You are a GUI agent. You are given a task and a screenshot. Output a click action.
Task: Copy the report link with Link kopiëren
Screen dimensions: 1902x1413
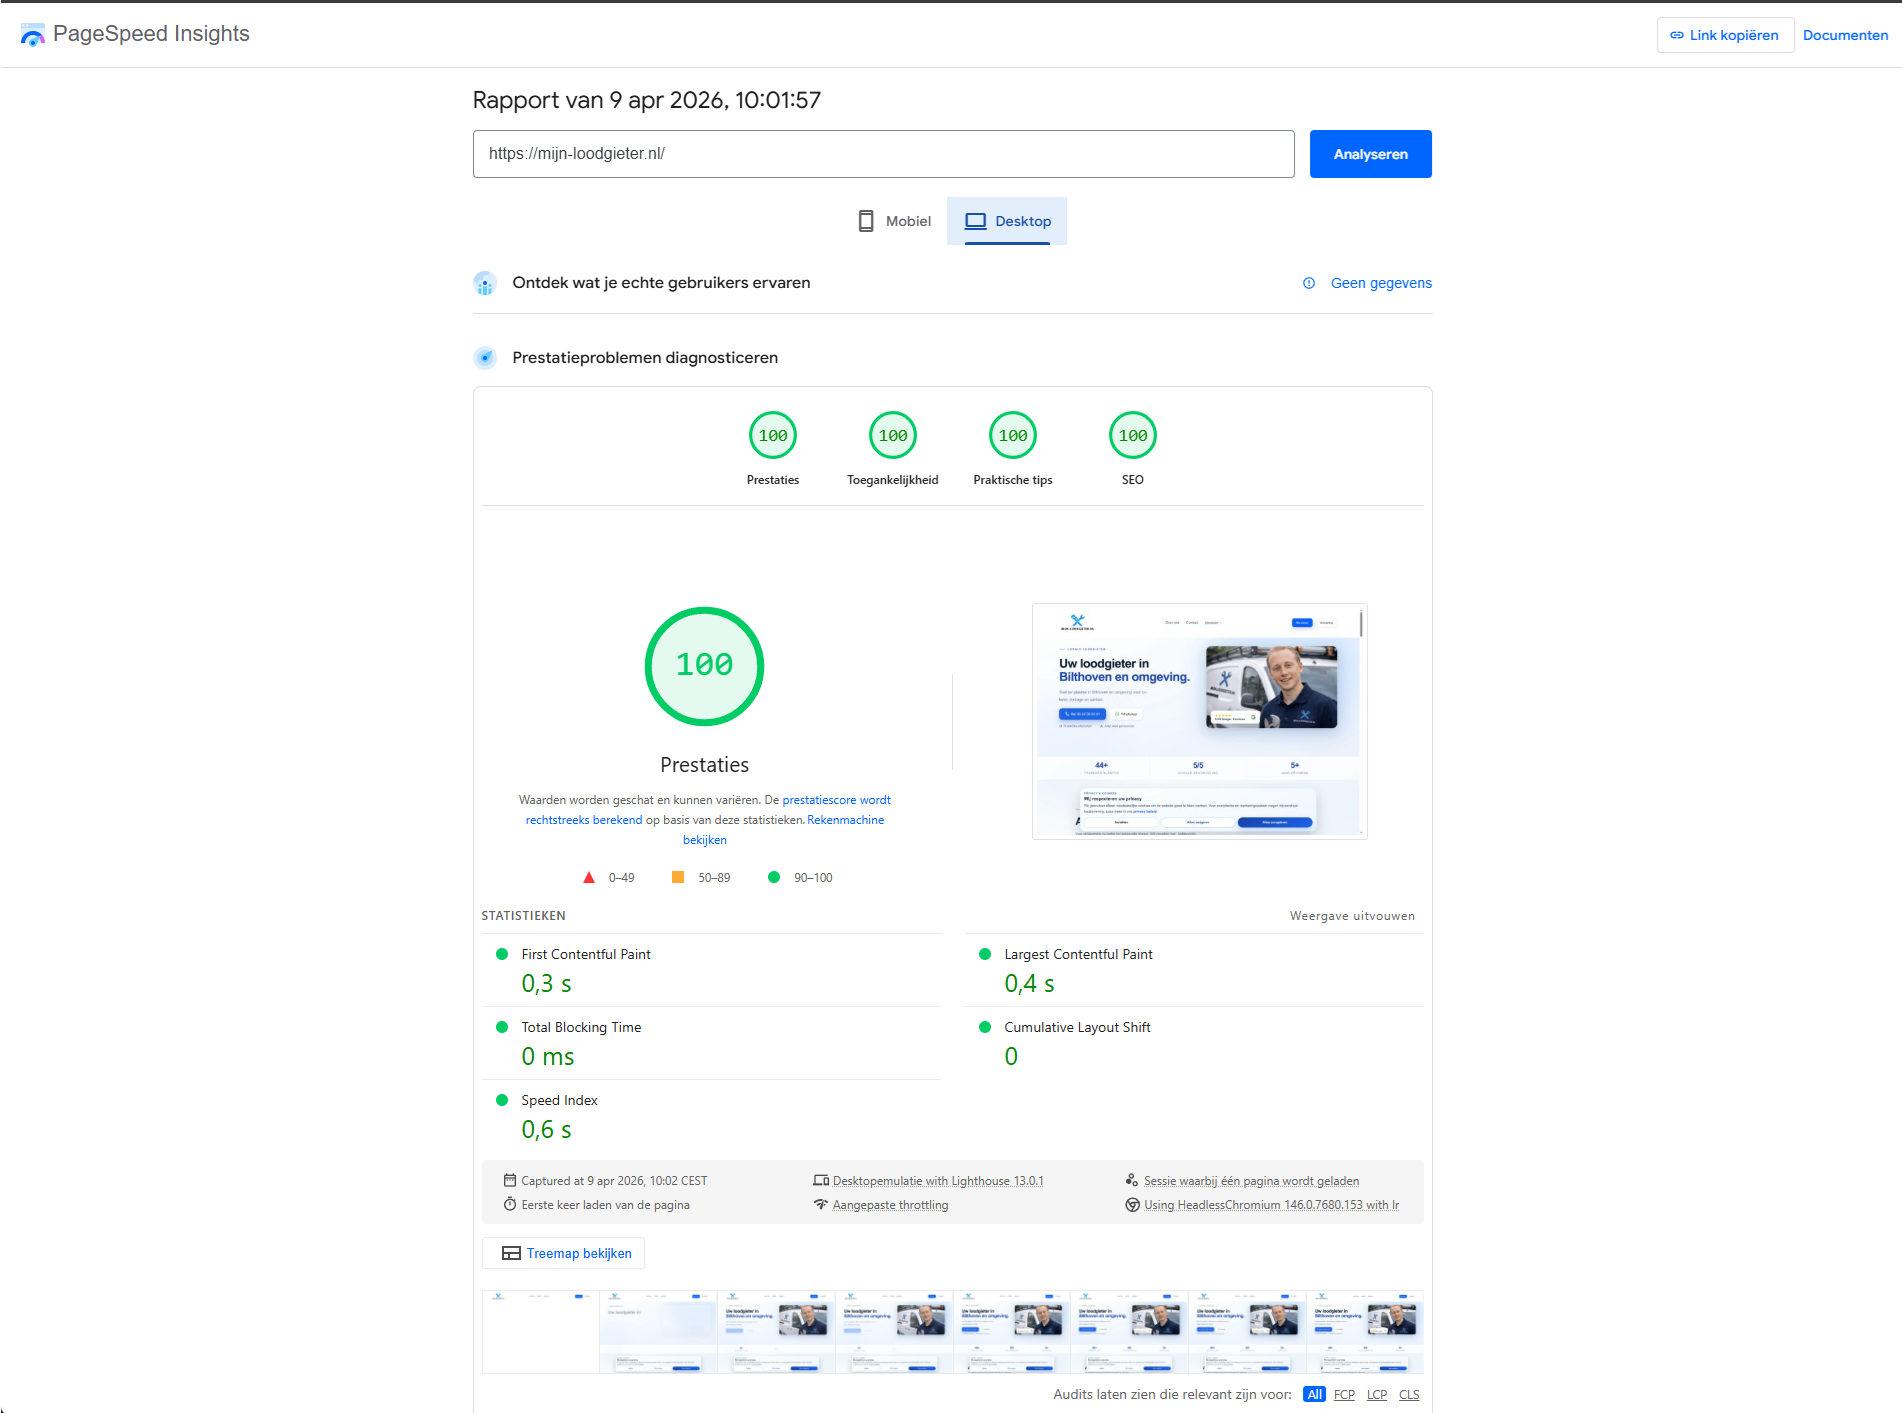[x=1724, y=35]
